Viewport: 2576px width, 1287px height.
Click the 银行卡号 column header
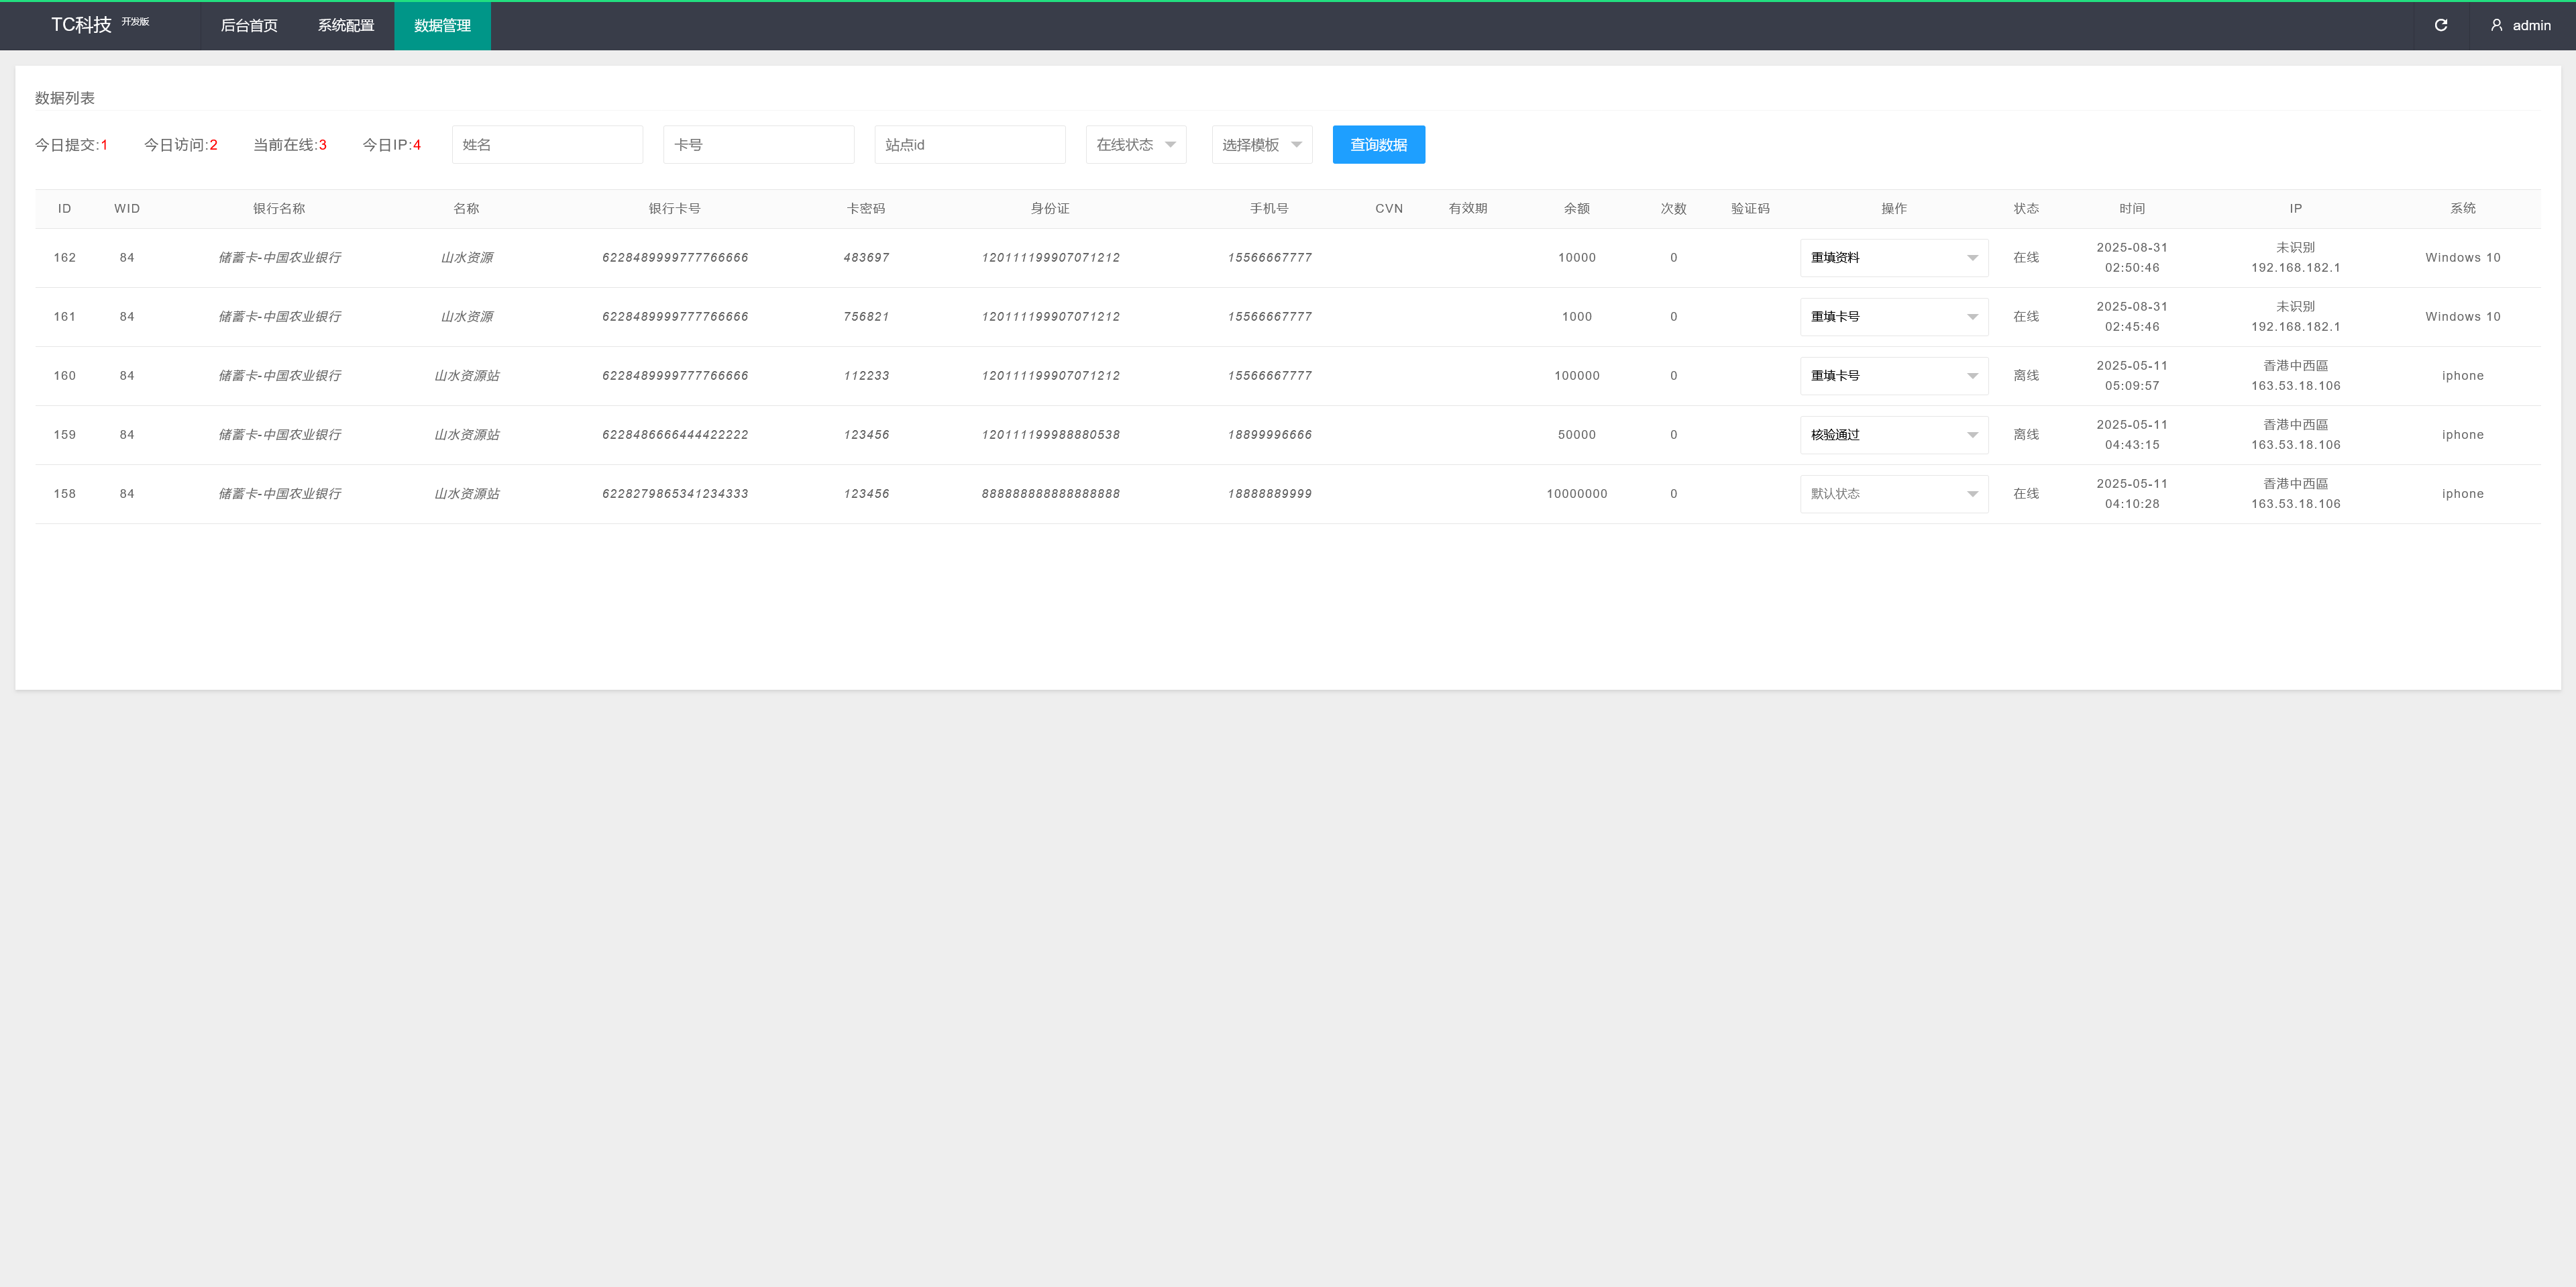674,209
